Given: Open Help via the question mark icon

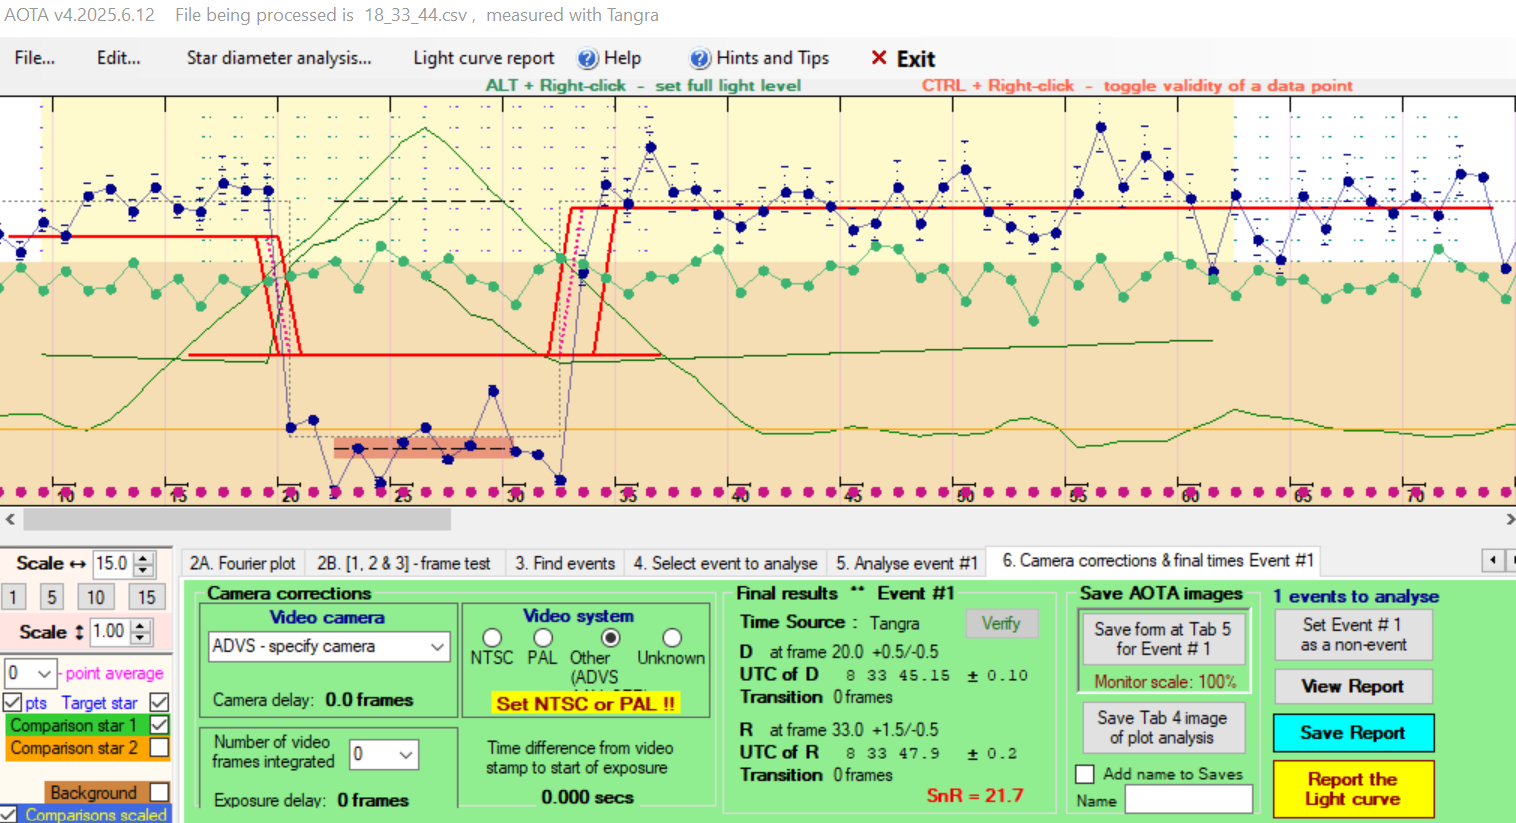Looking at the screenshot, I should pyautogui.click(x=588, y=59).
